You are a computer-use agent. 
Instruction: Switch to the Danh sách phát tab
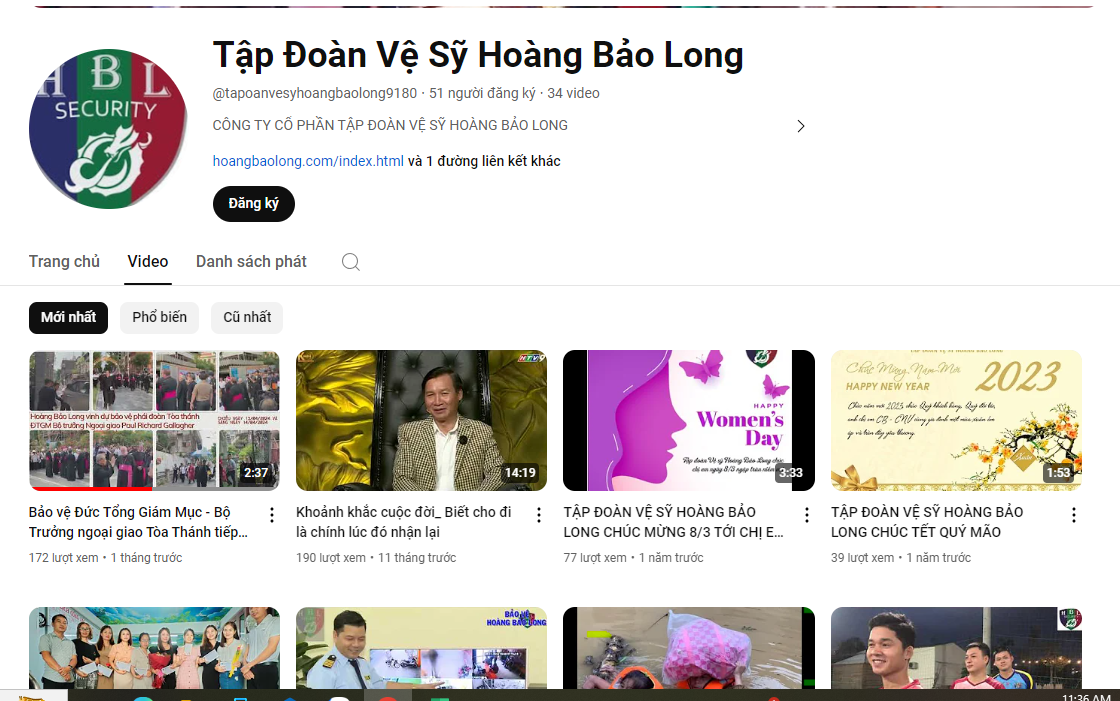tap(251, 262)
